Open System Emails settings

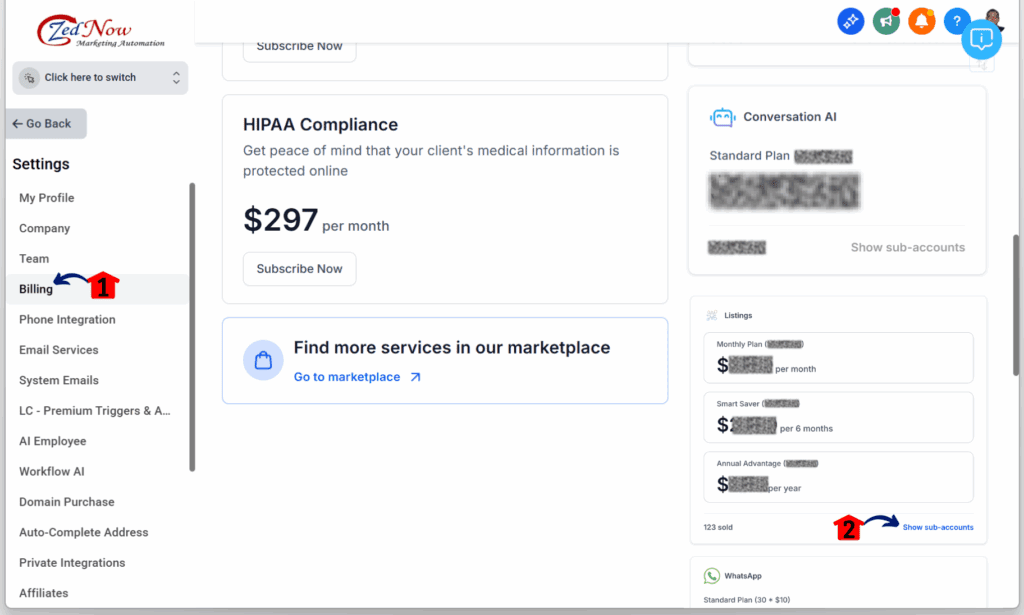tap(59, 380)
